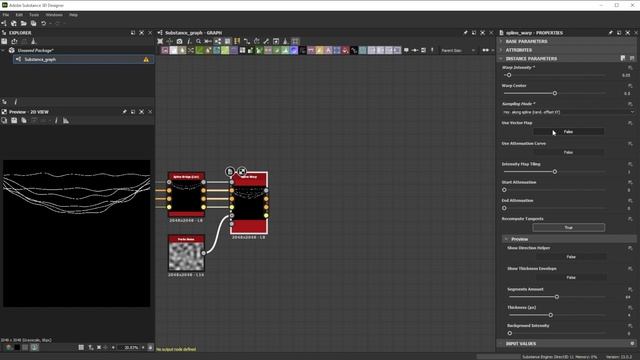Click the tiling grid icon in 2D View footer
Viewport: 640px width, 360px height.
pyautogui.click(x=81, y=347)
